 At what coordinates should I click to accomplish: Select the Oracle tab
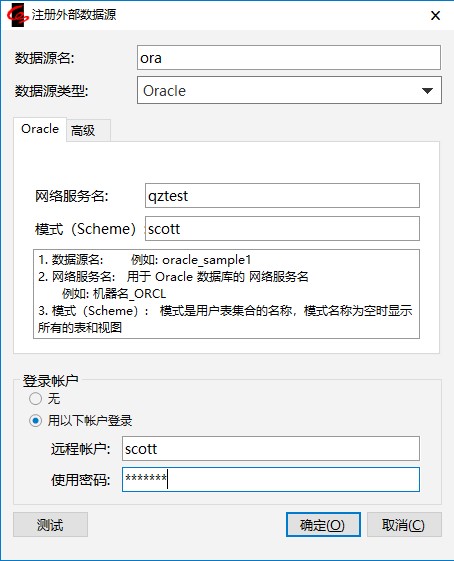click(x=40, y=129)
